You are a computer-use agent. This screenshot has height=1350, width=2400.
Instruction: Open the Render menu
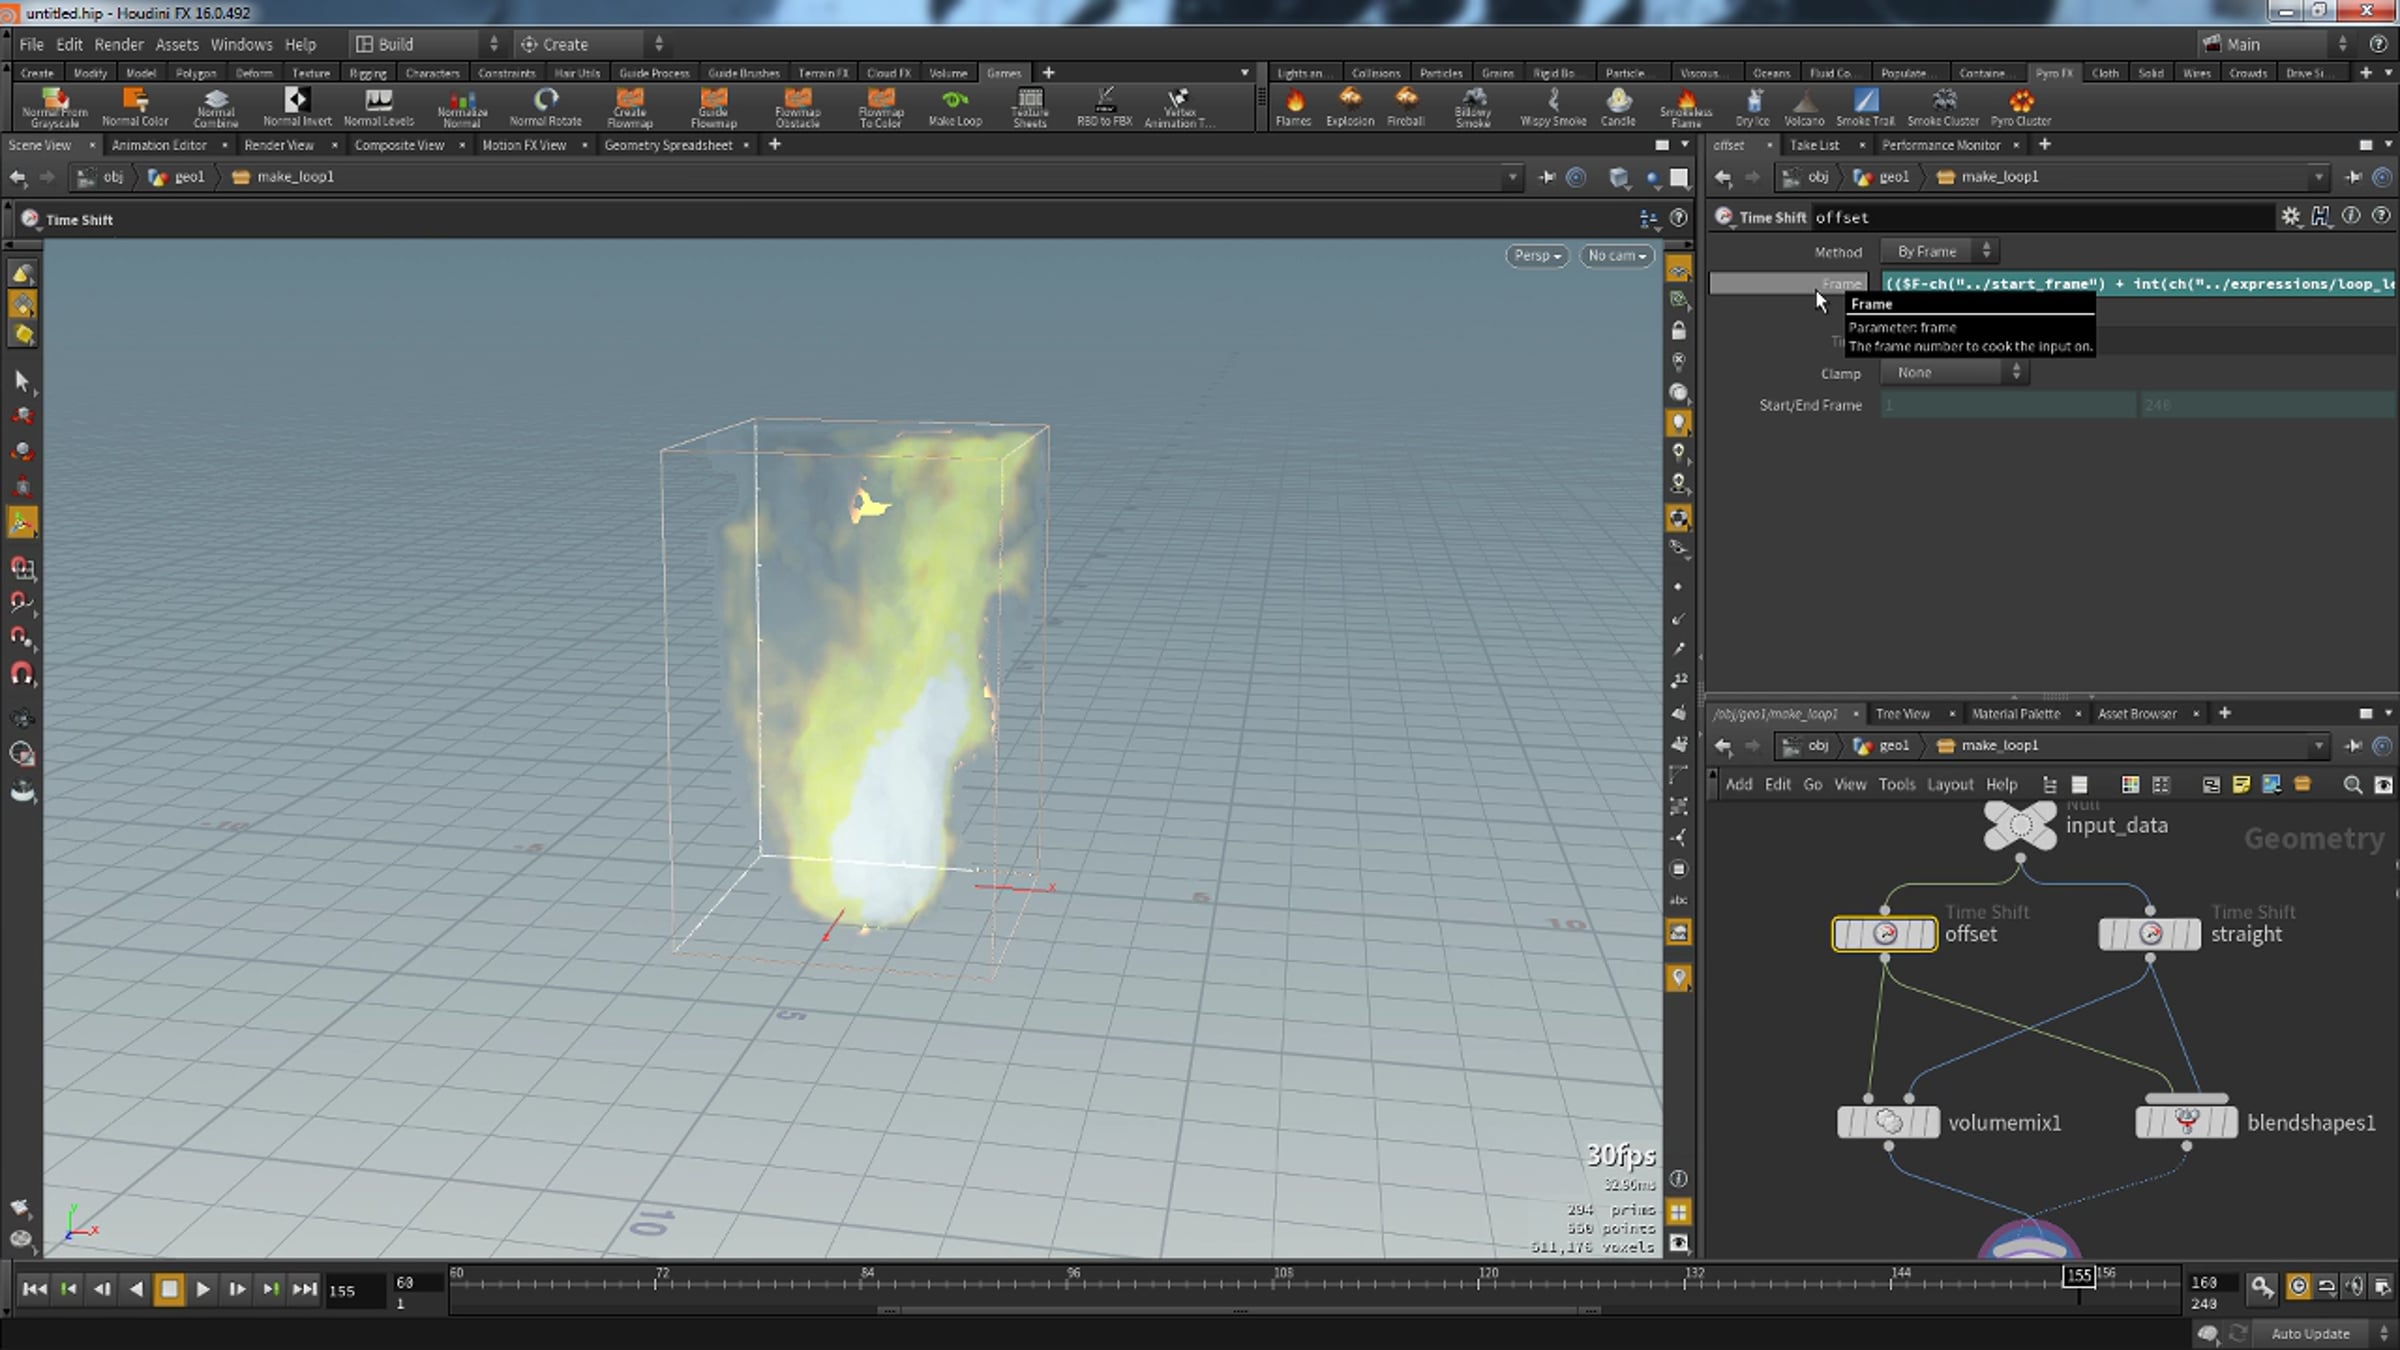point(119,44)
